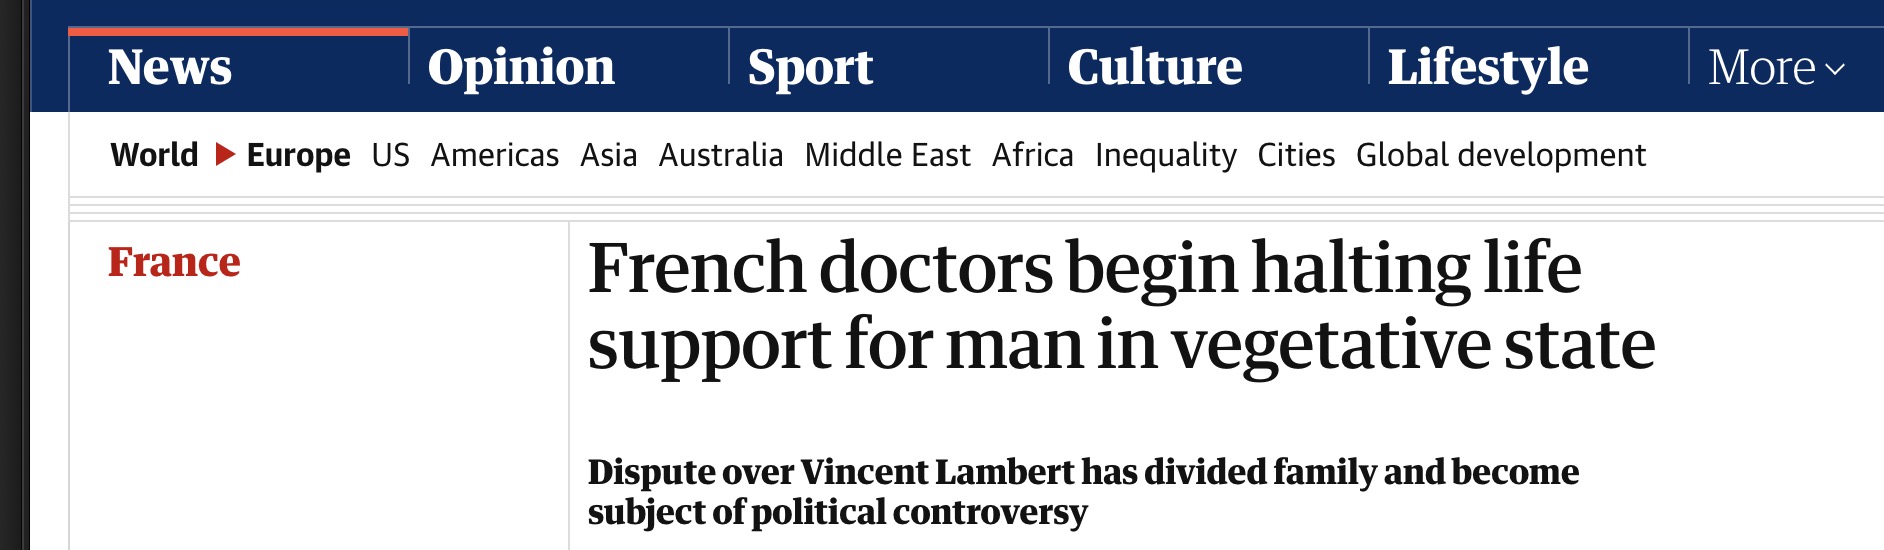The height and width of the screenshot is (550, 1884).
Task: Open the Europe subsection link
Action: click(298, 155)
